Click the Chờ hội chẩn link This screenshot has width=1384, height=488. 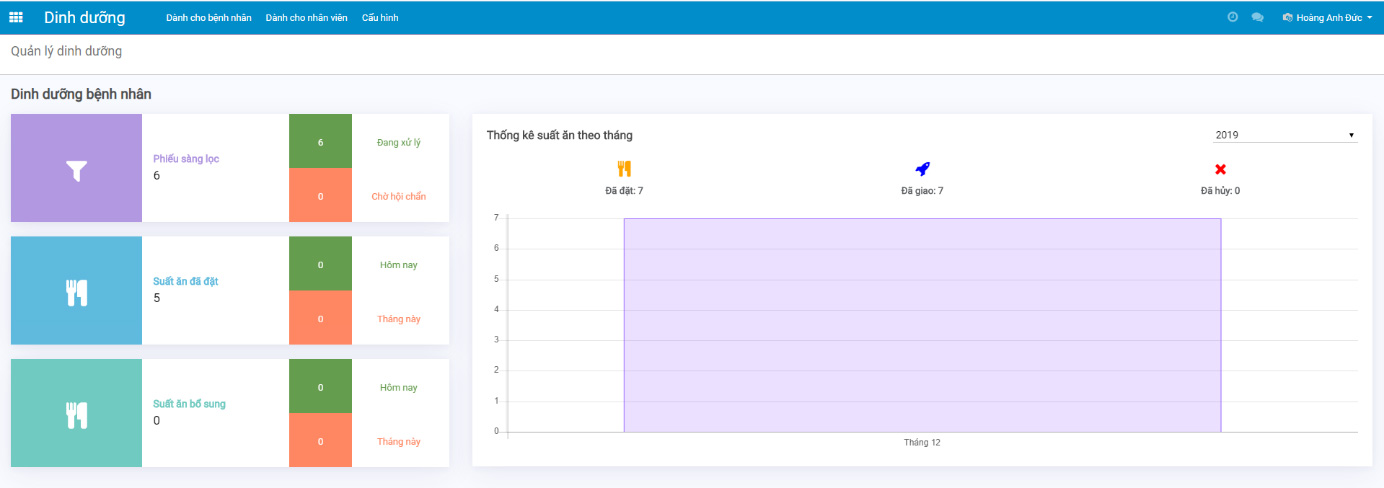click(x=399, y=196)
